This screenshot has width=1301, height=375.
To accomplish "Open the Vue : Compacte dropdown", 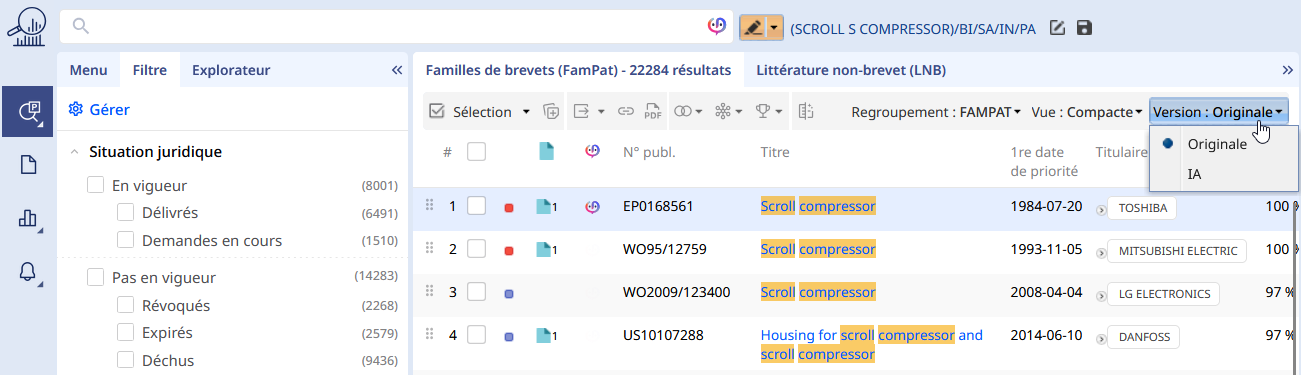I will pos(1087,112).
